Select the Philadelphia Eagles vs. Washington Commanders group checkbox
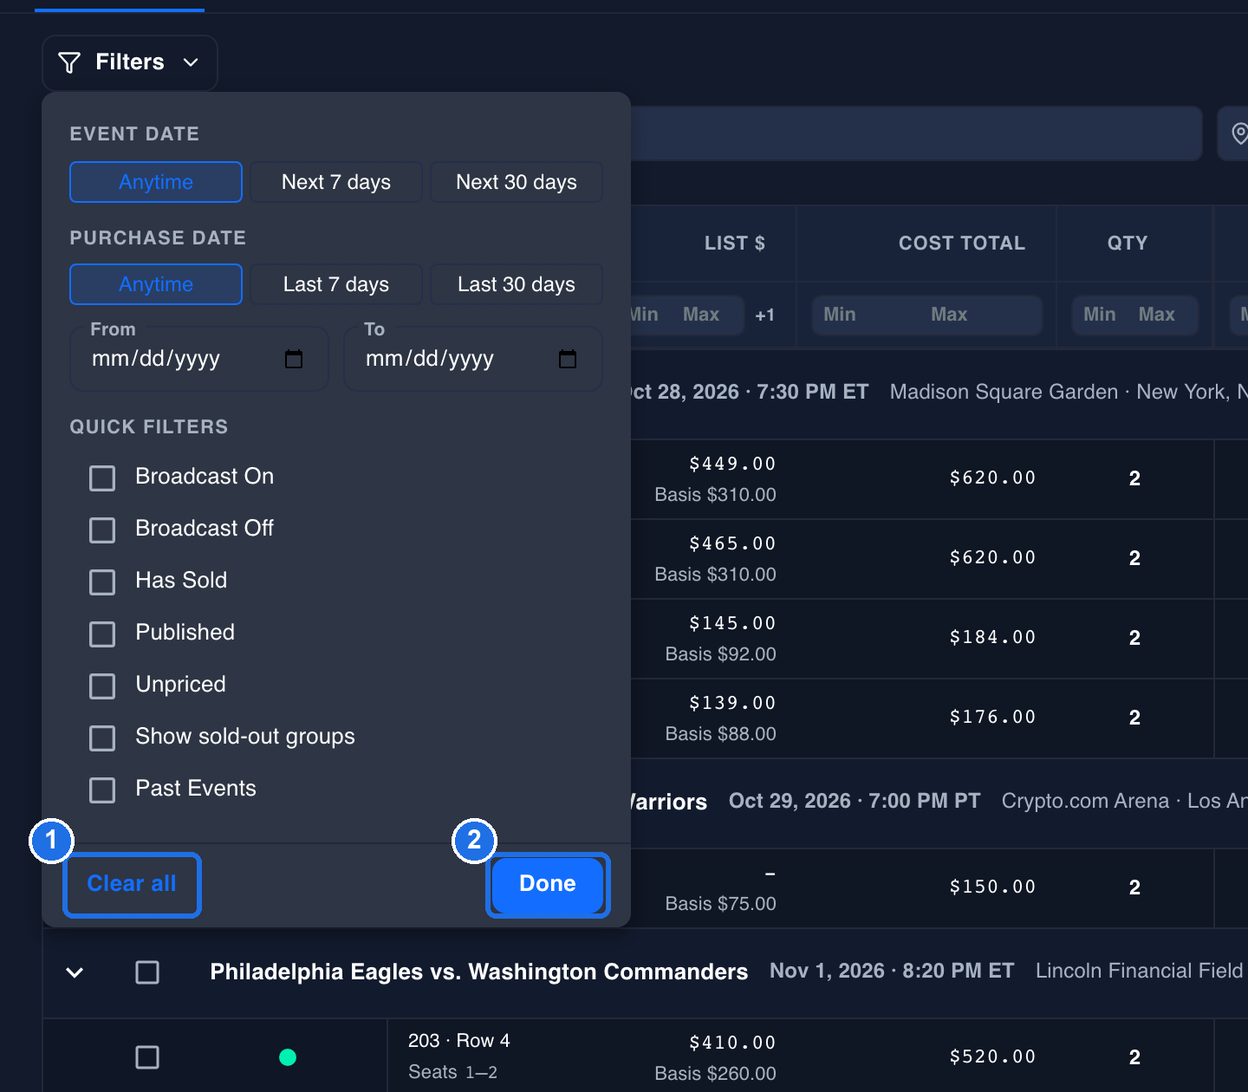This screenshot has height=1092, width=1248. (x=147, y=972)
